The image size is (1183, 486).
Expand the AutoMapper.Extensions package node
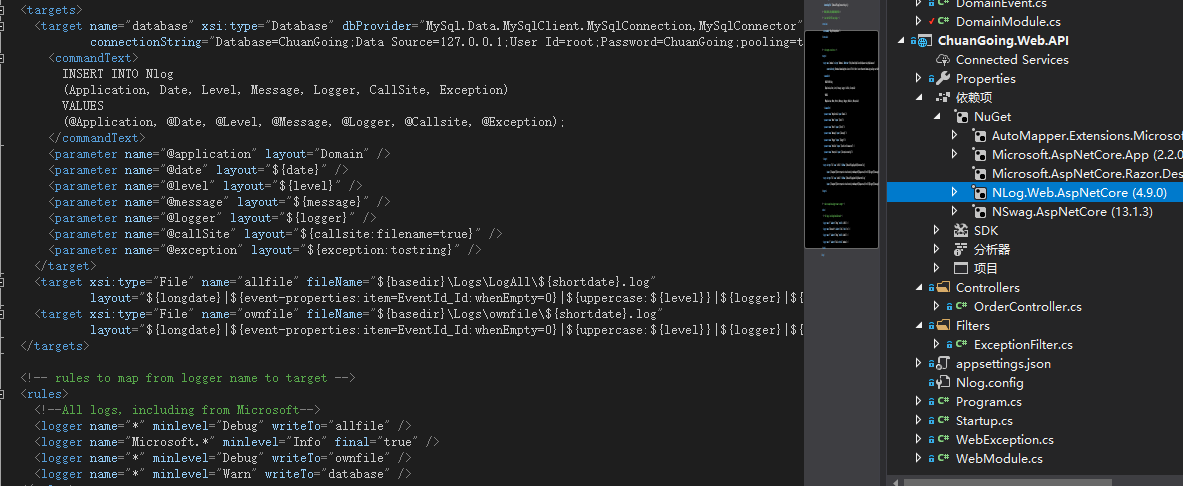point(954,136)
